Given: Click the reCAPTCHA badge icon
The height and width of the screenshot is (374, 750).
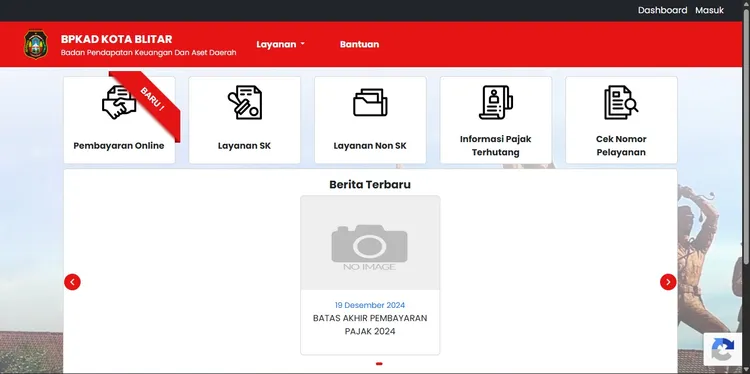Looking at the screenshot, I should click(723, 350).
